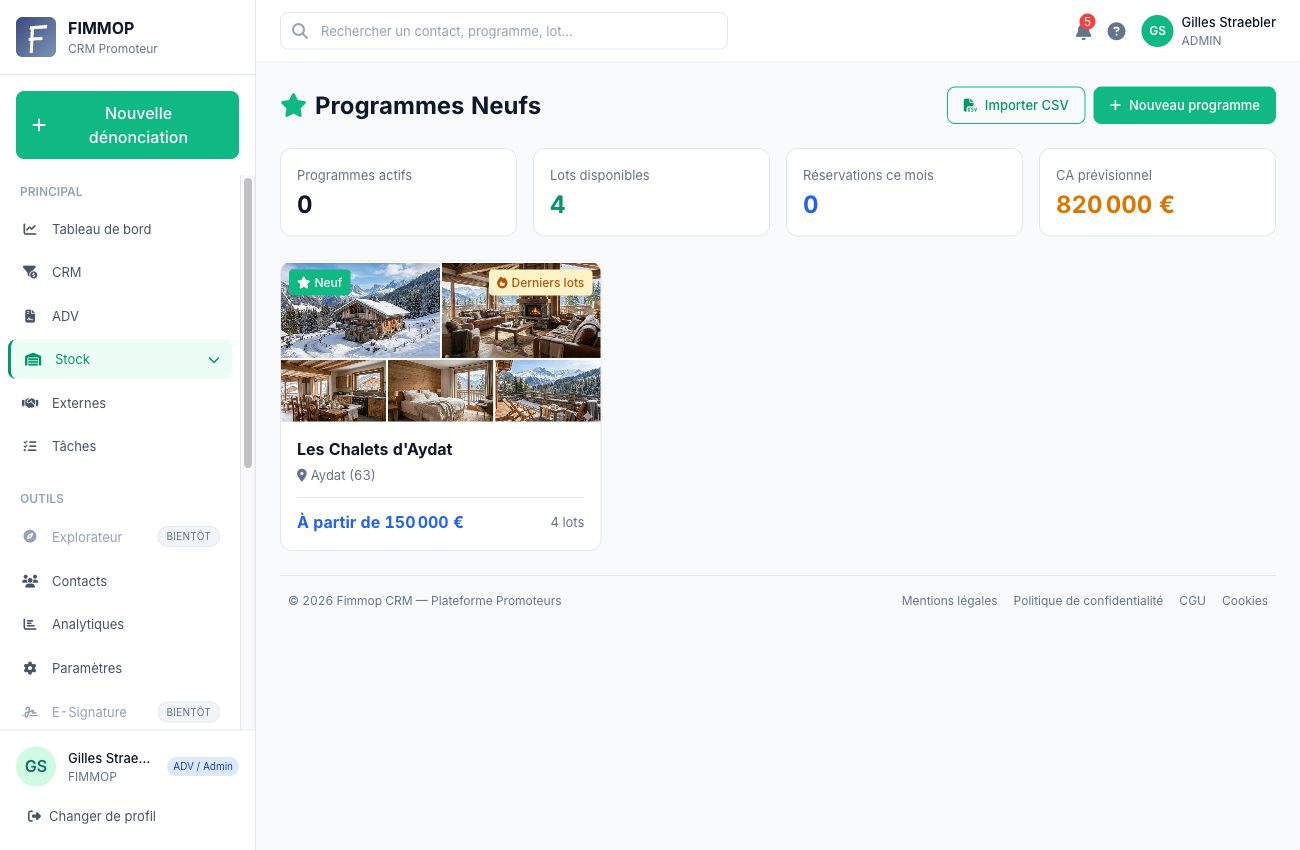1300x850 pixels.
Task: Open the Tâches menu item
Action: coord(120,446)
